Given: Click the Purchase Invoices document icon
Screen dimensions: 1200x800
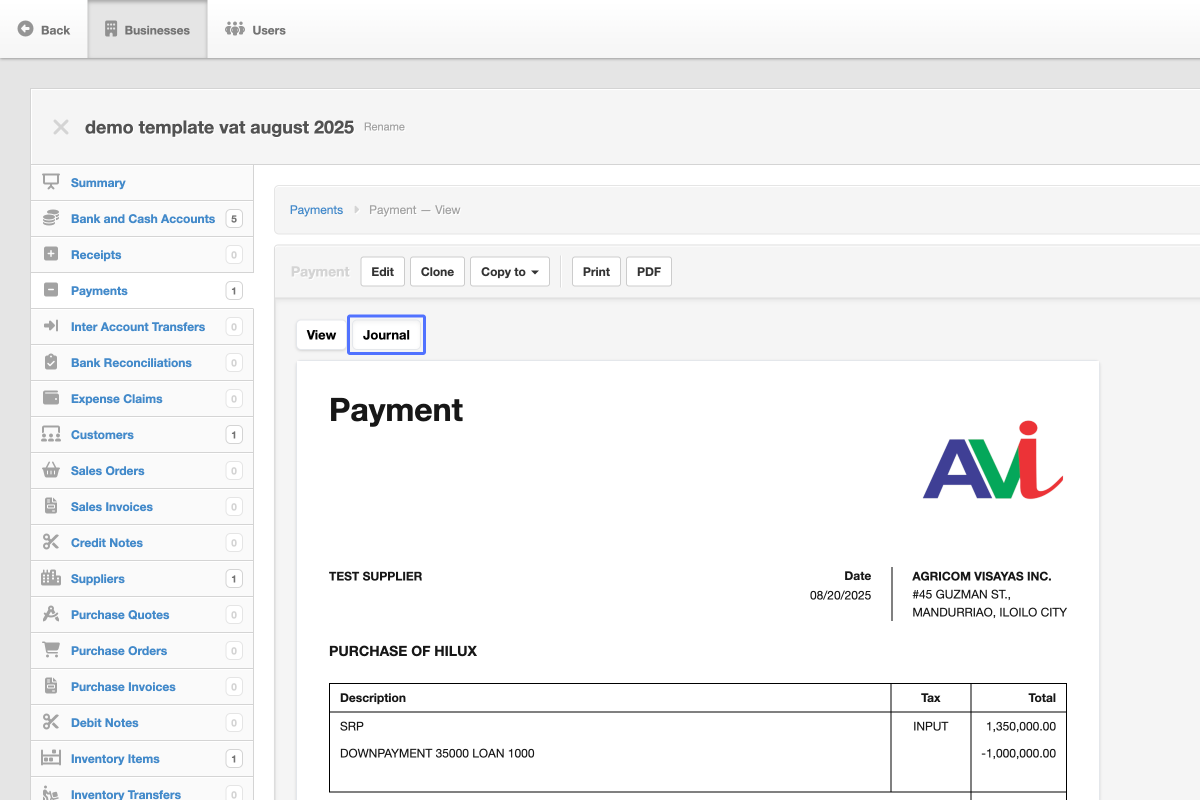Looking at the screenshot, I should point(51,686).
